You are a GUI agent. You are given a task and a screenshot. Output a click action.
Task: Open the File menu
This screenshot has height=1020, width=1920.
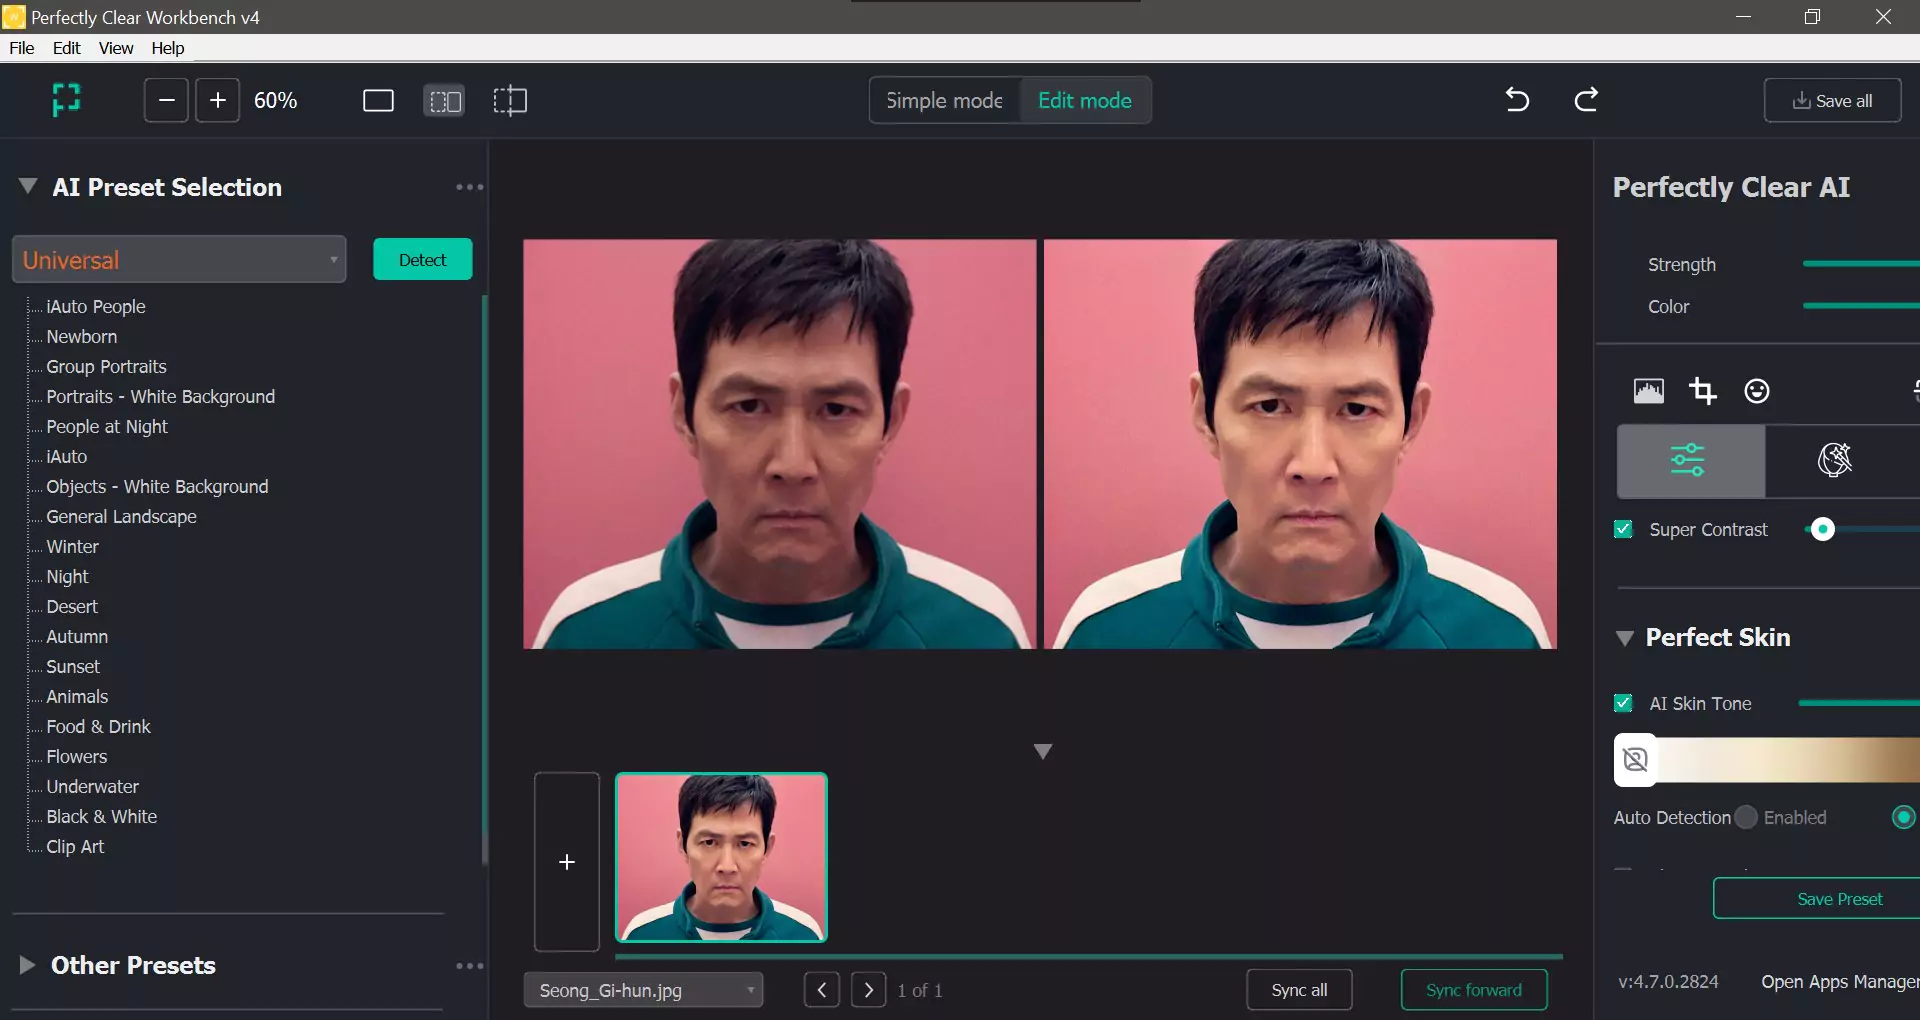[x=22, y=48]
